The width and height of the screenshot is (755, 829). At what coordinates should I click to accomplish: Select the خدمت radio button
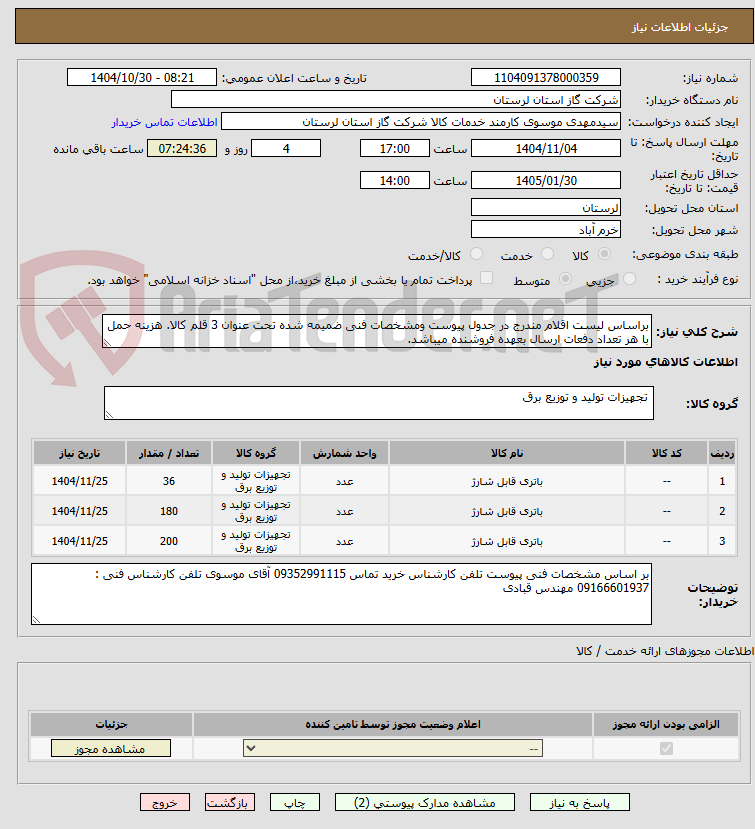[547, 254]
